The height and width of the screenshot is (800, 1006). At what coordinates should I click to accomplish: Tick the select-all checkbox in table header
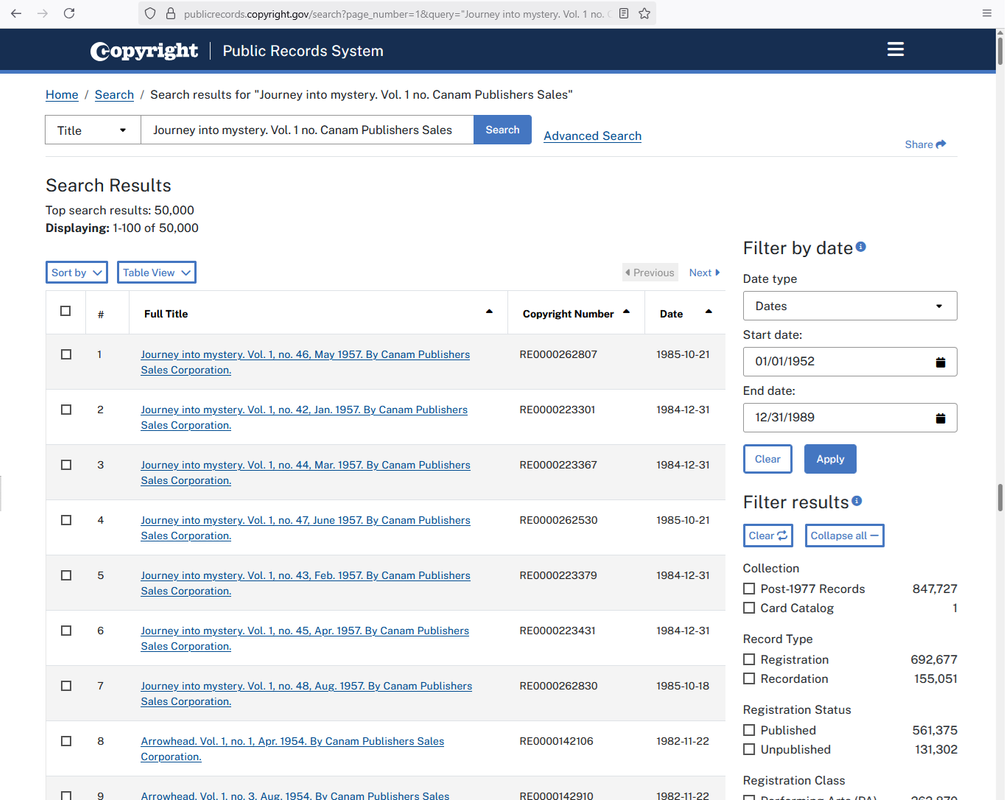pos(65,311)
